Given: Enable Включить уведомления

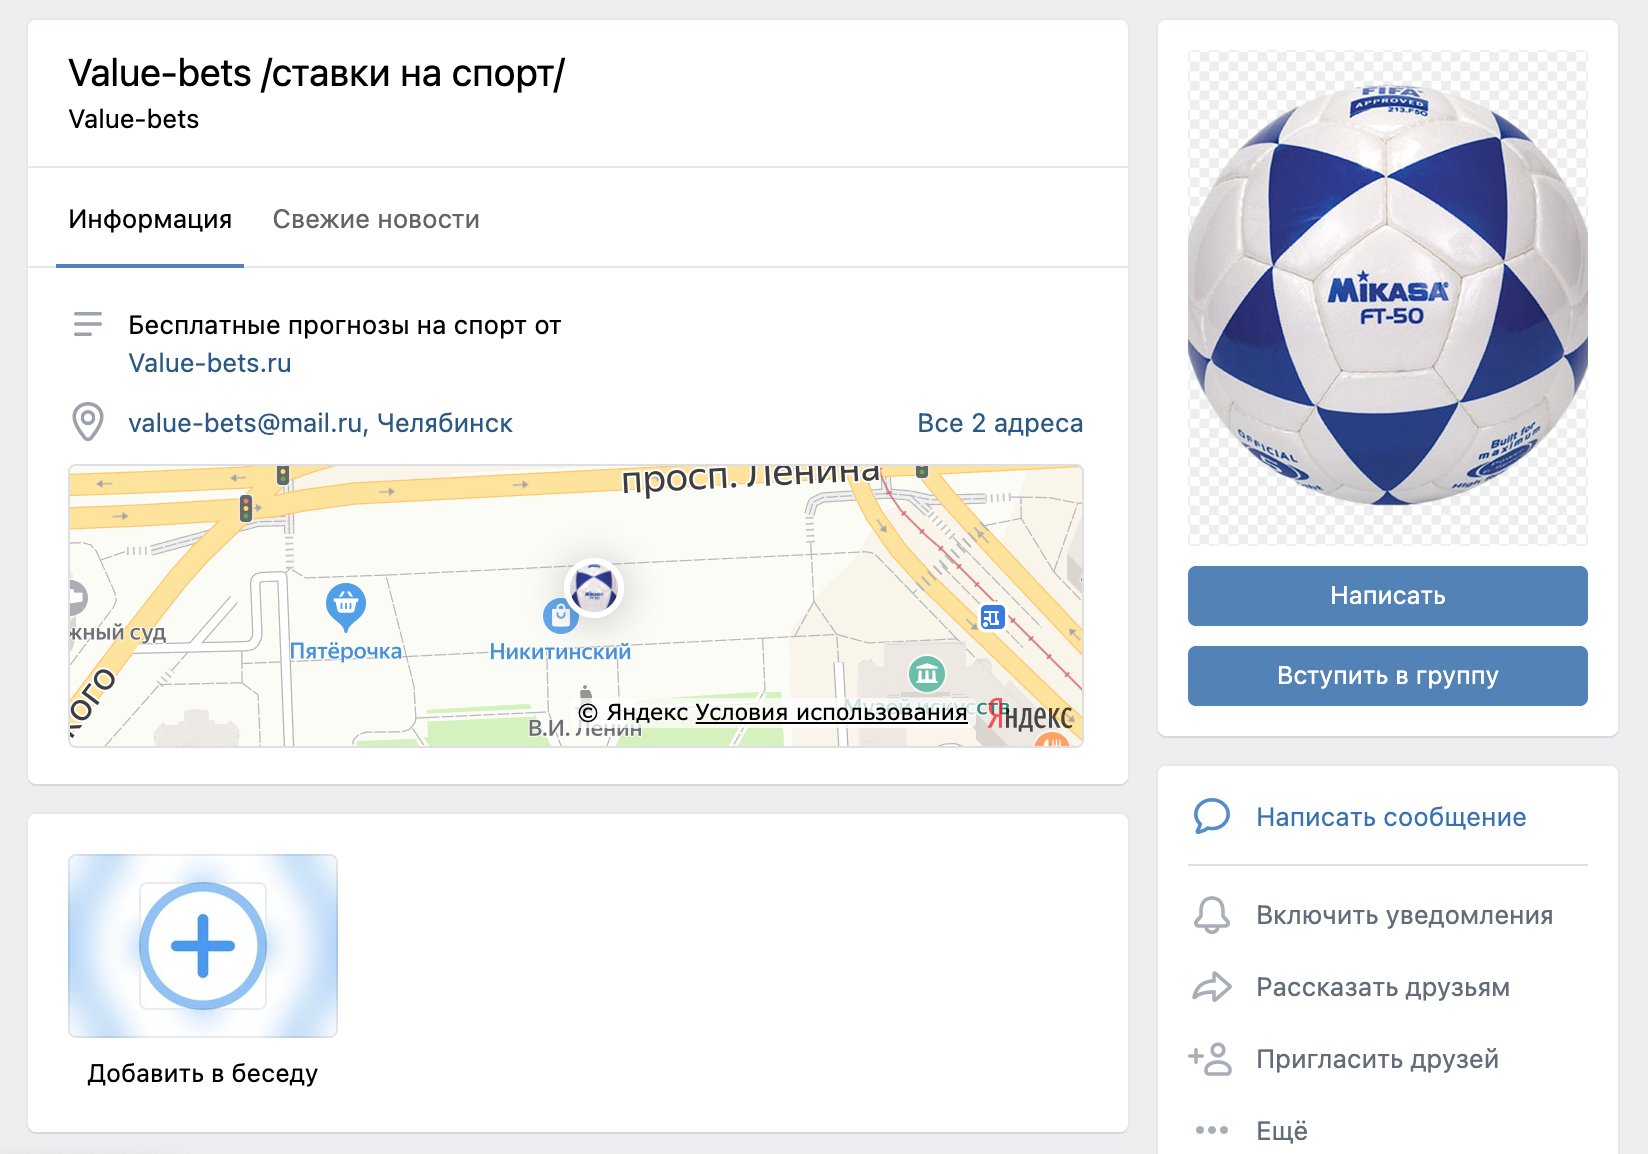Looking at the screenshot, I should click(1405, 915).
